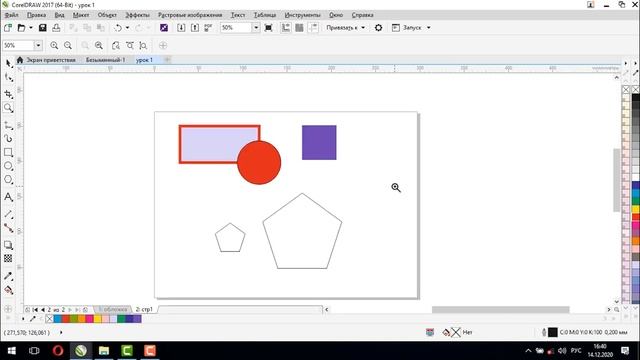Select the Zoom tool in toolbox
640x360 pixels.
click(9, 108)
